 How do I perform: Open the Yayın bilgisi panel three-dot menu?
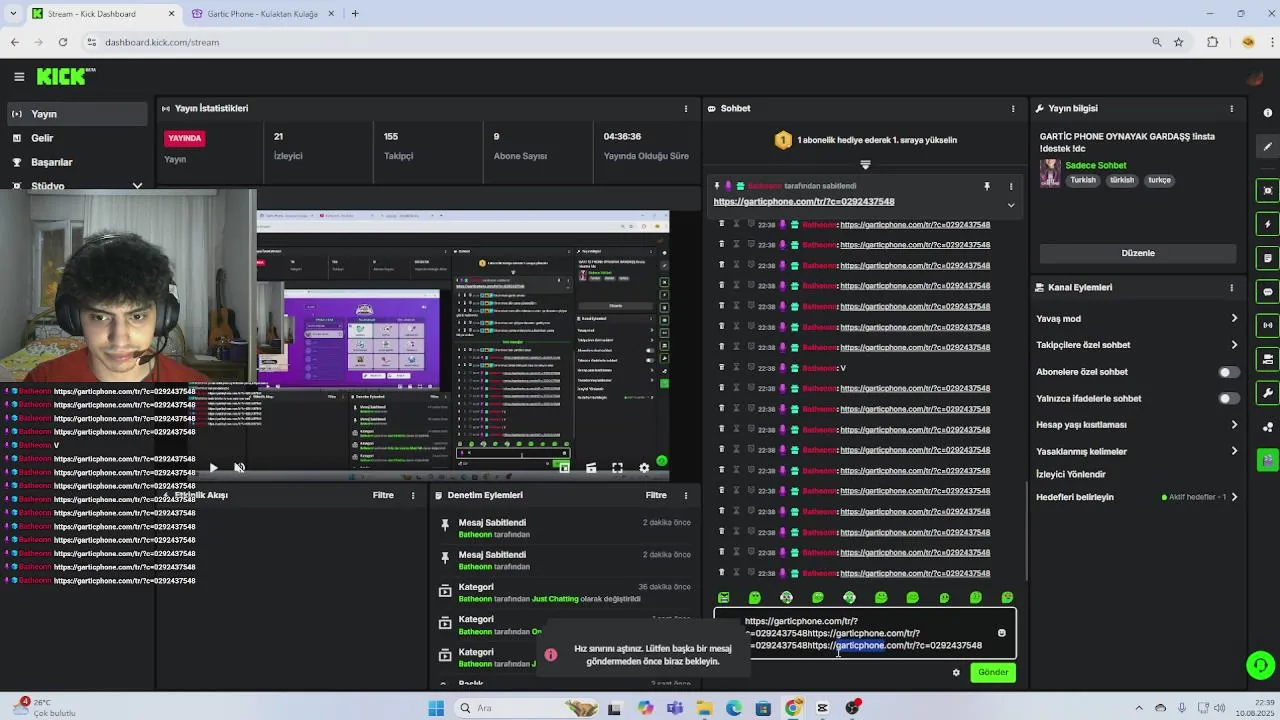coord(1232,108)
